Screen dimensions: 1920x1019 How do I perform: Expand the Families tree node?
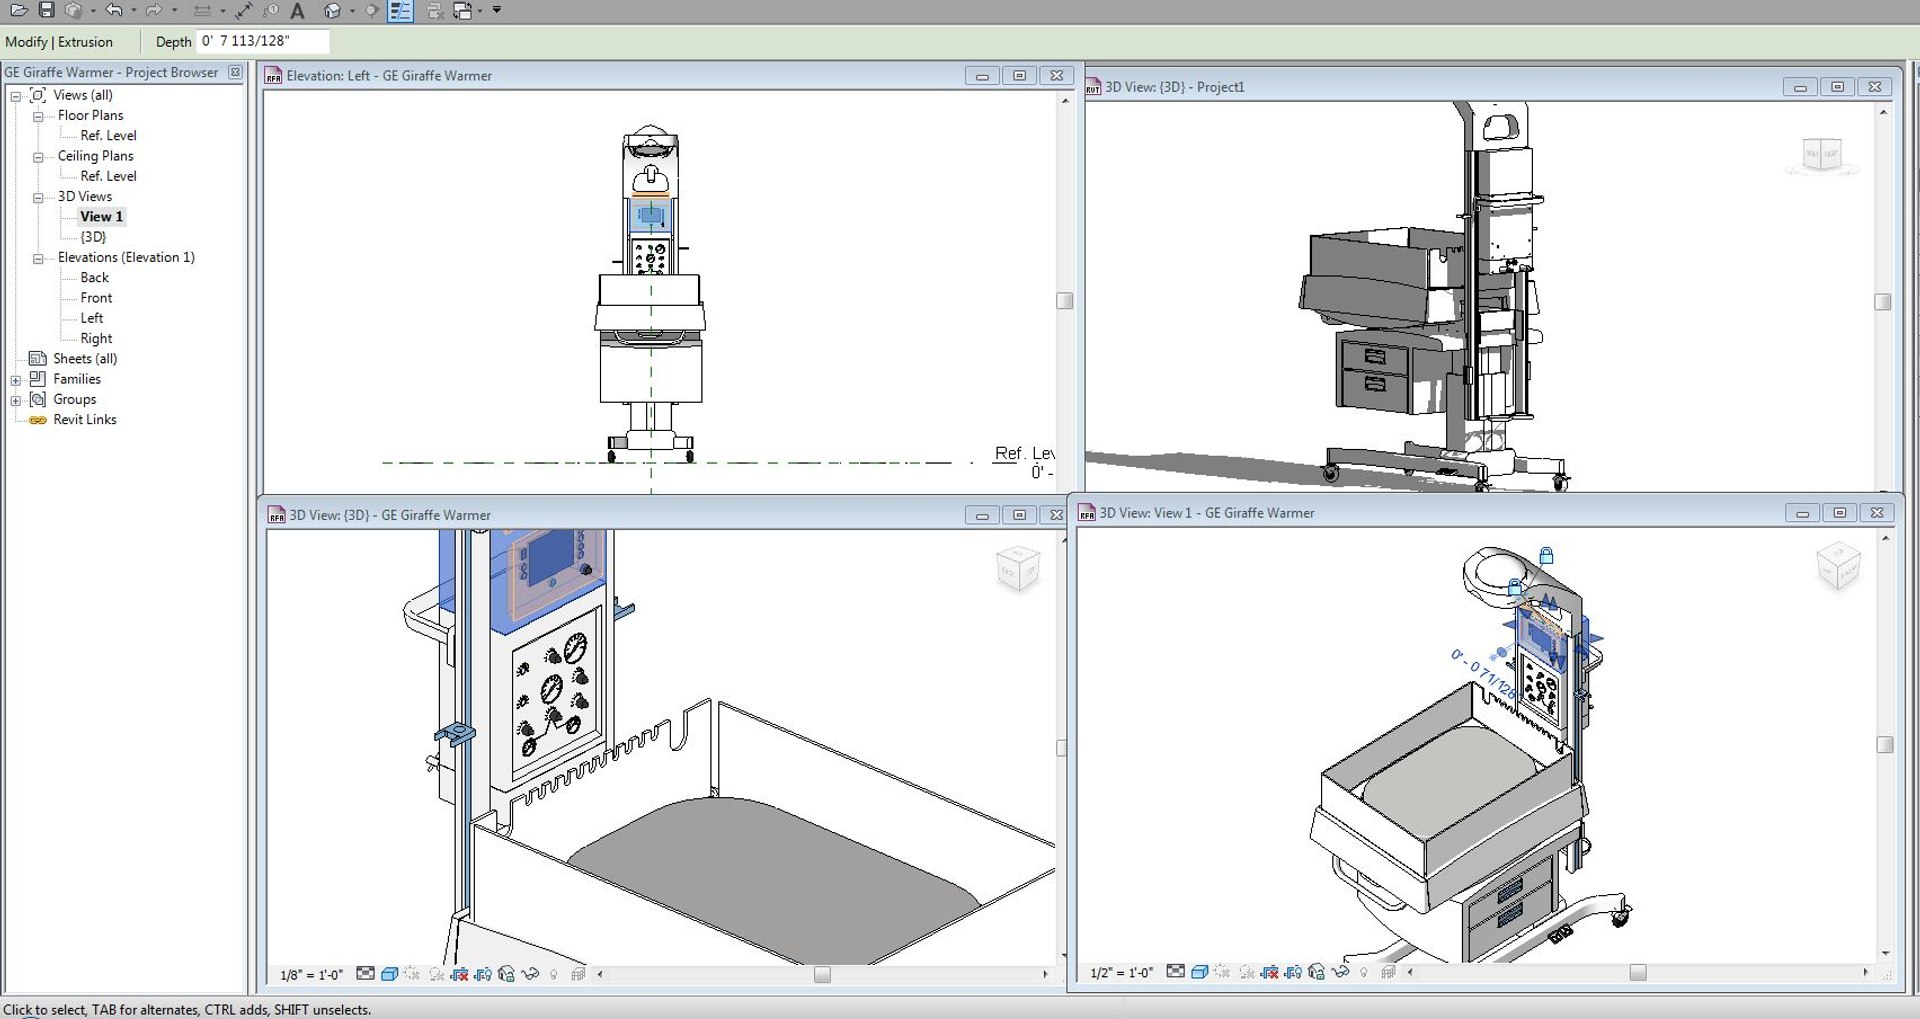(15, 380)
